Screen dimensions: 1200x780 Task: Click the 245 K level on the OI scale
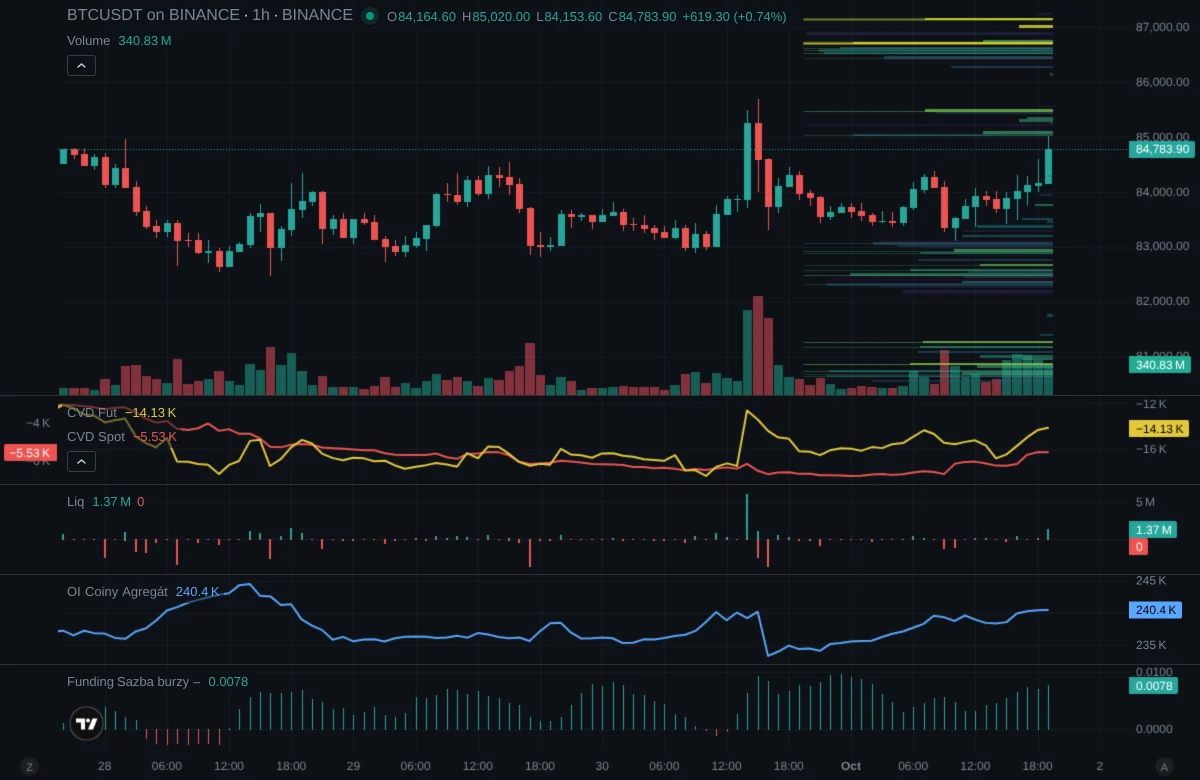[1151, 581]
